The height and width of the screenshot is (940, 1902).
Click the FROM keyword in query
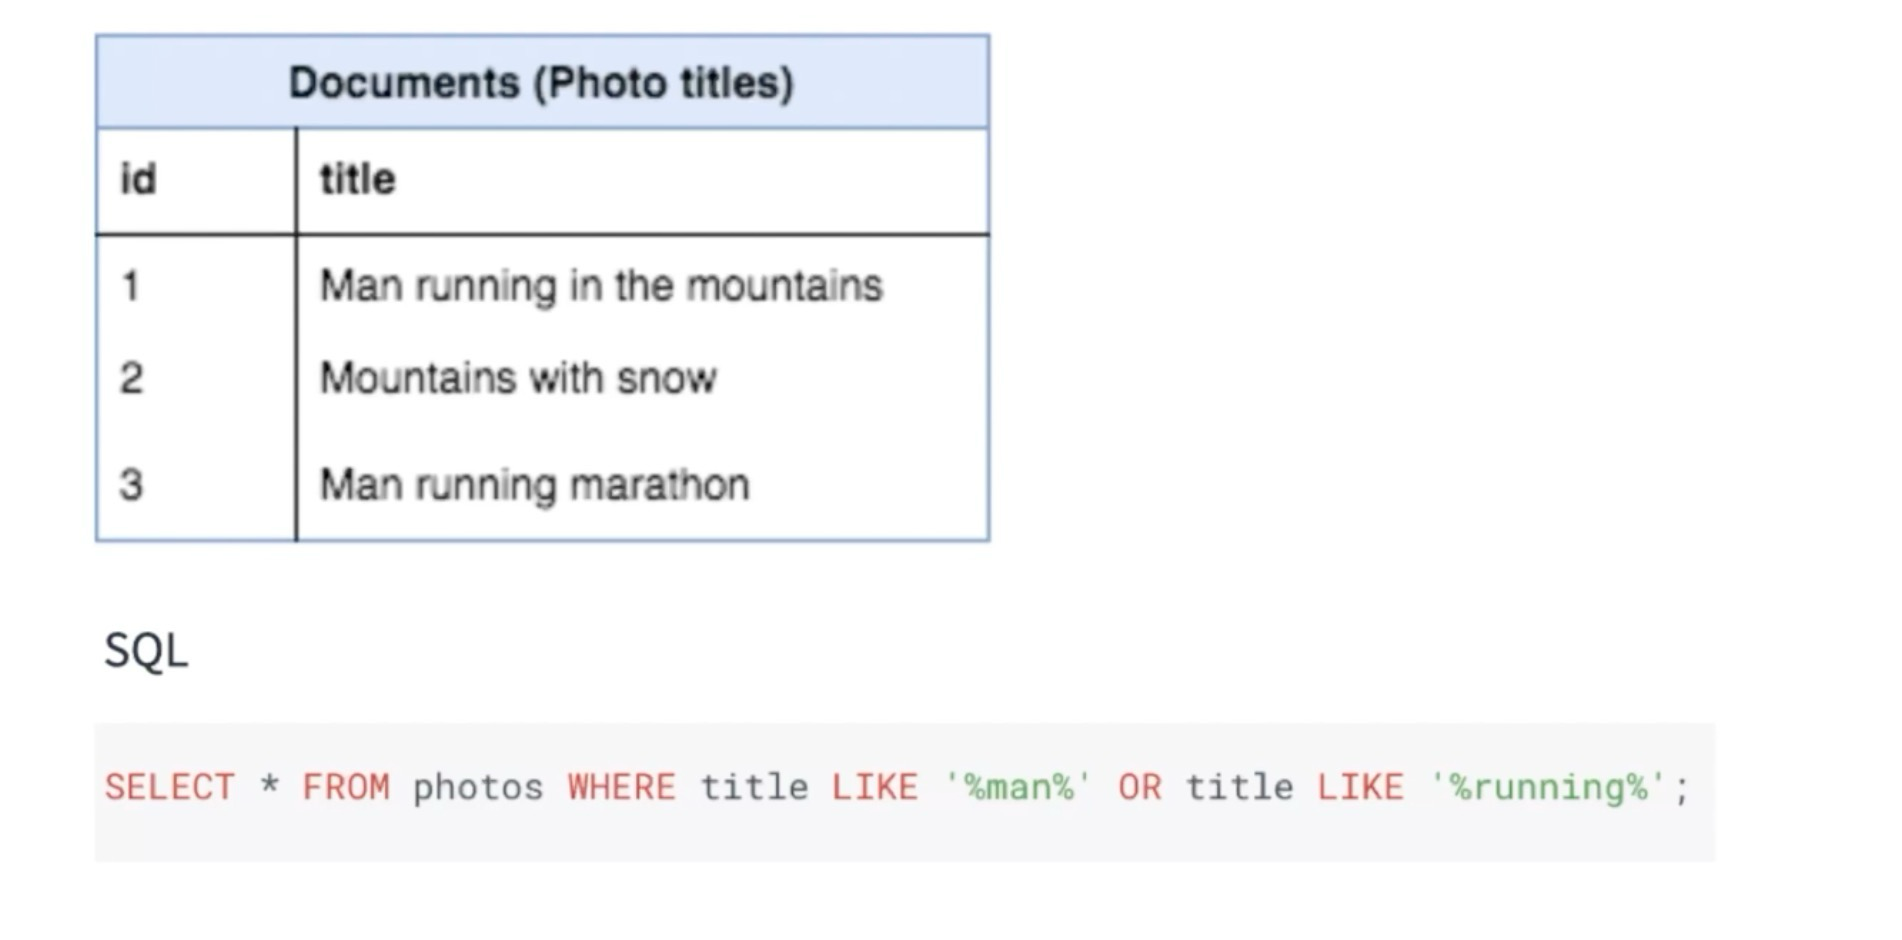pyautogui.click(x=345, y=787)
